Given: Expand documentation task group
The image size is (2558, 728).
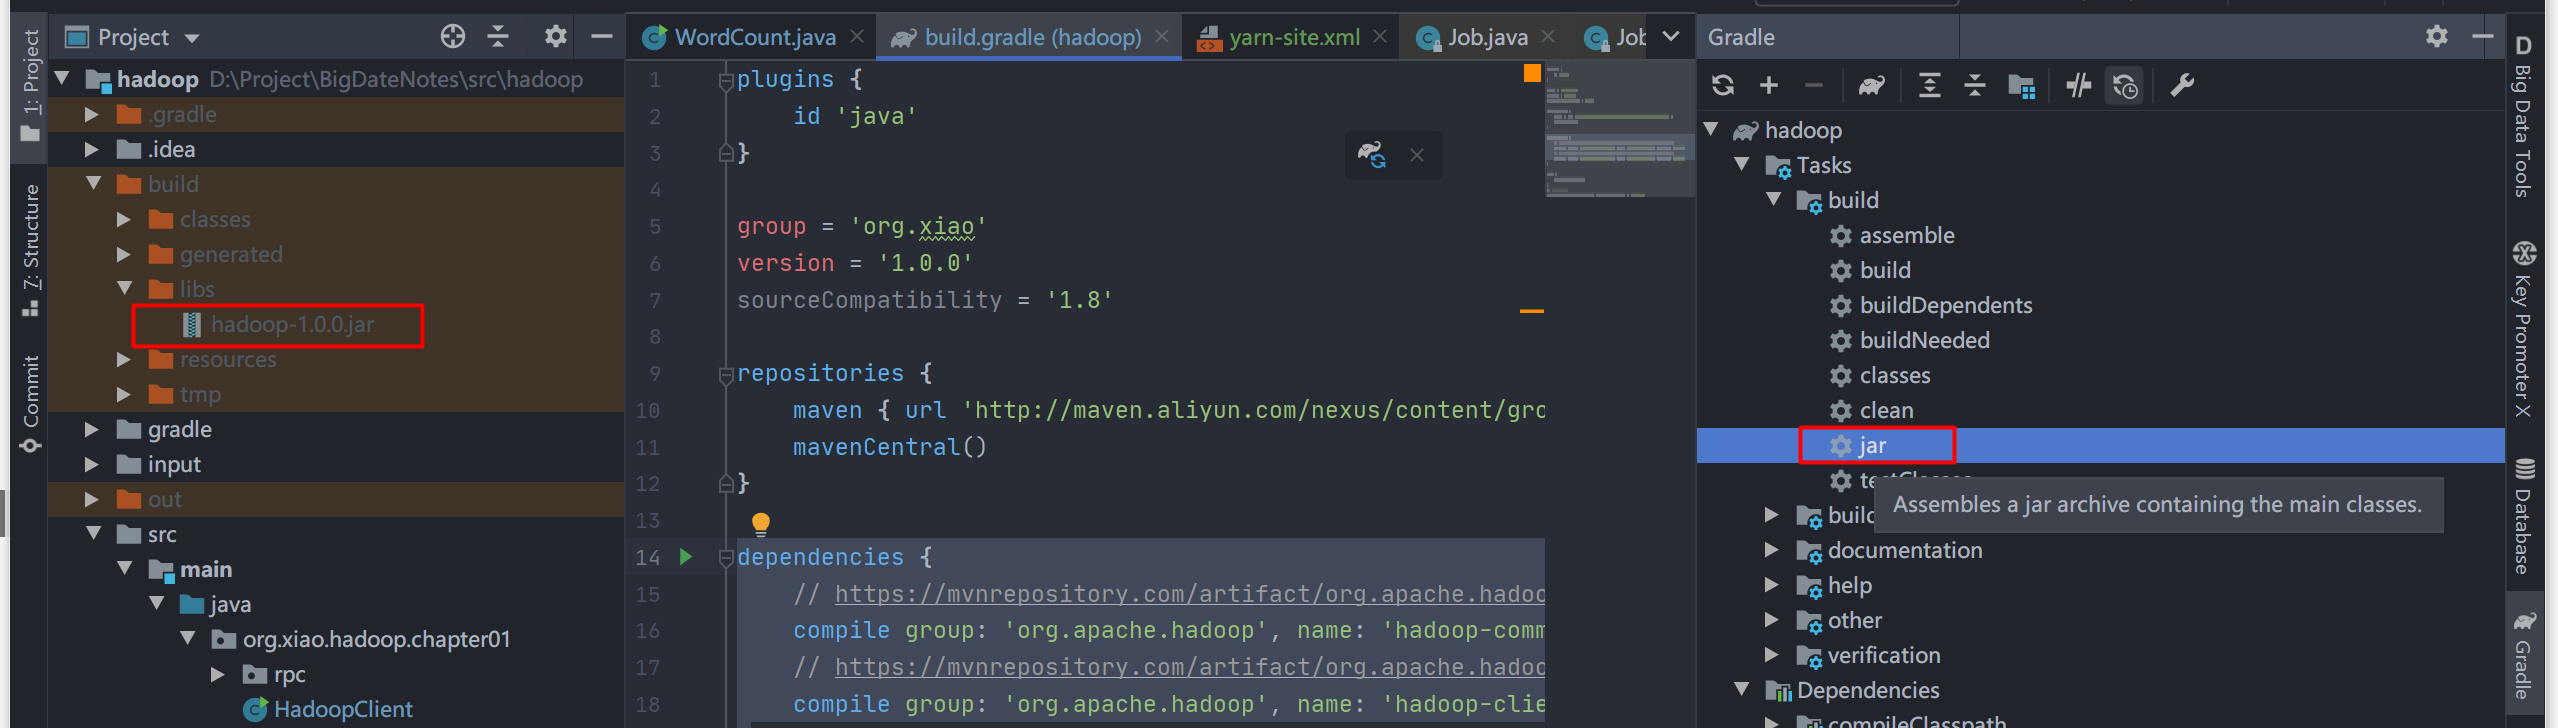Looking at the screenshot, I should click(x=1772, y=550).
